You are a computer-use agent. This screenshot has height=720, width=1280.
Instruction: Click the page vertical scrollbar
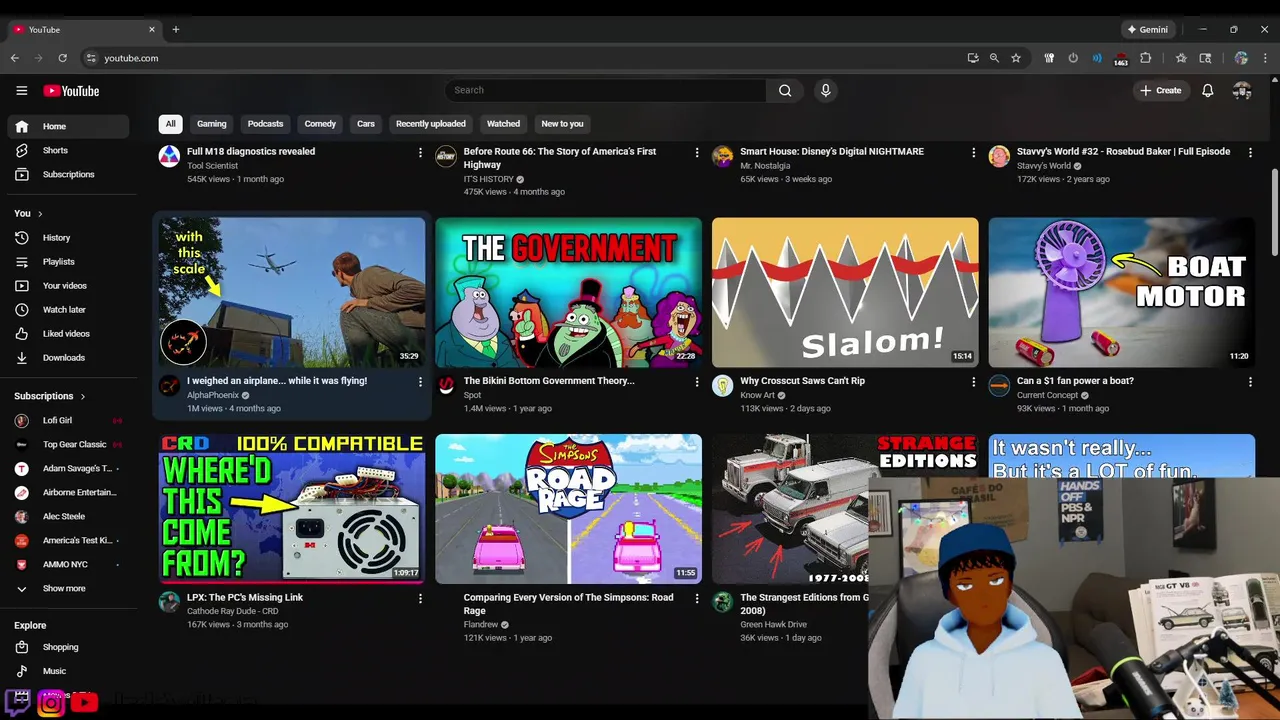coord(1274,210)
